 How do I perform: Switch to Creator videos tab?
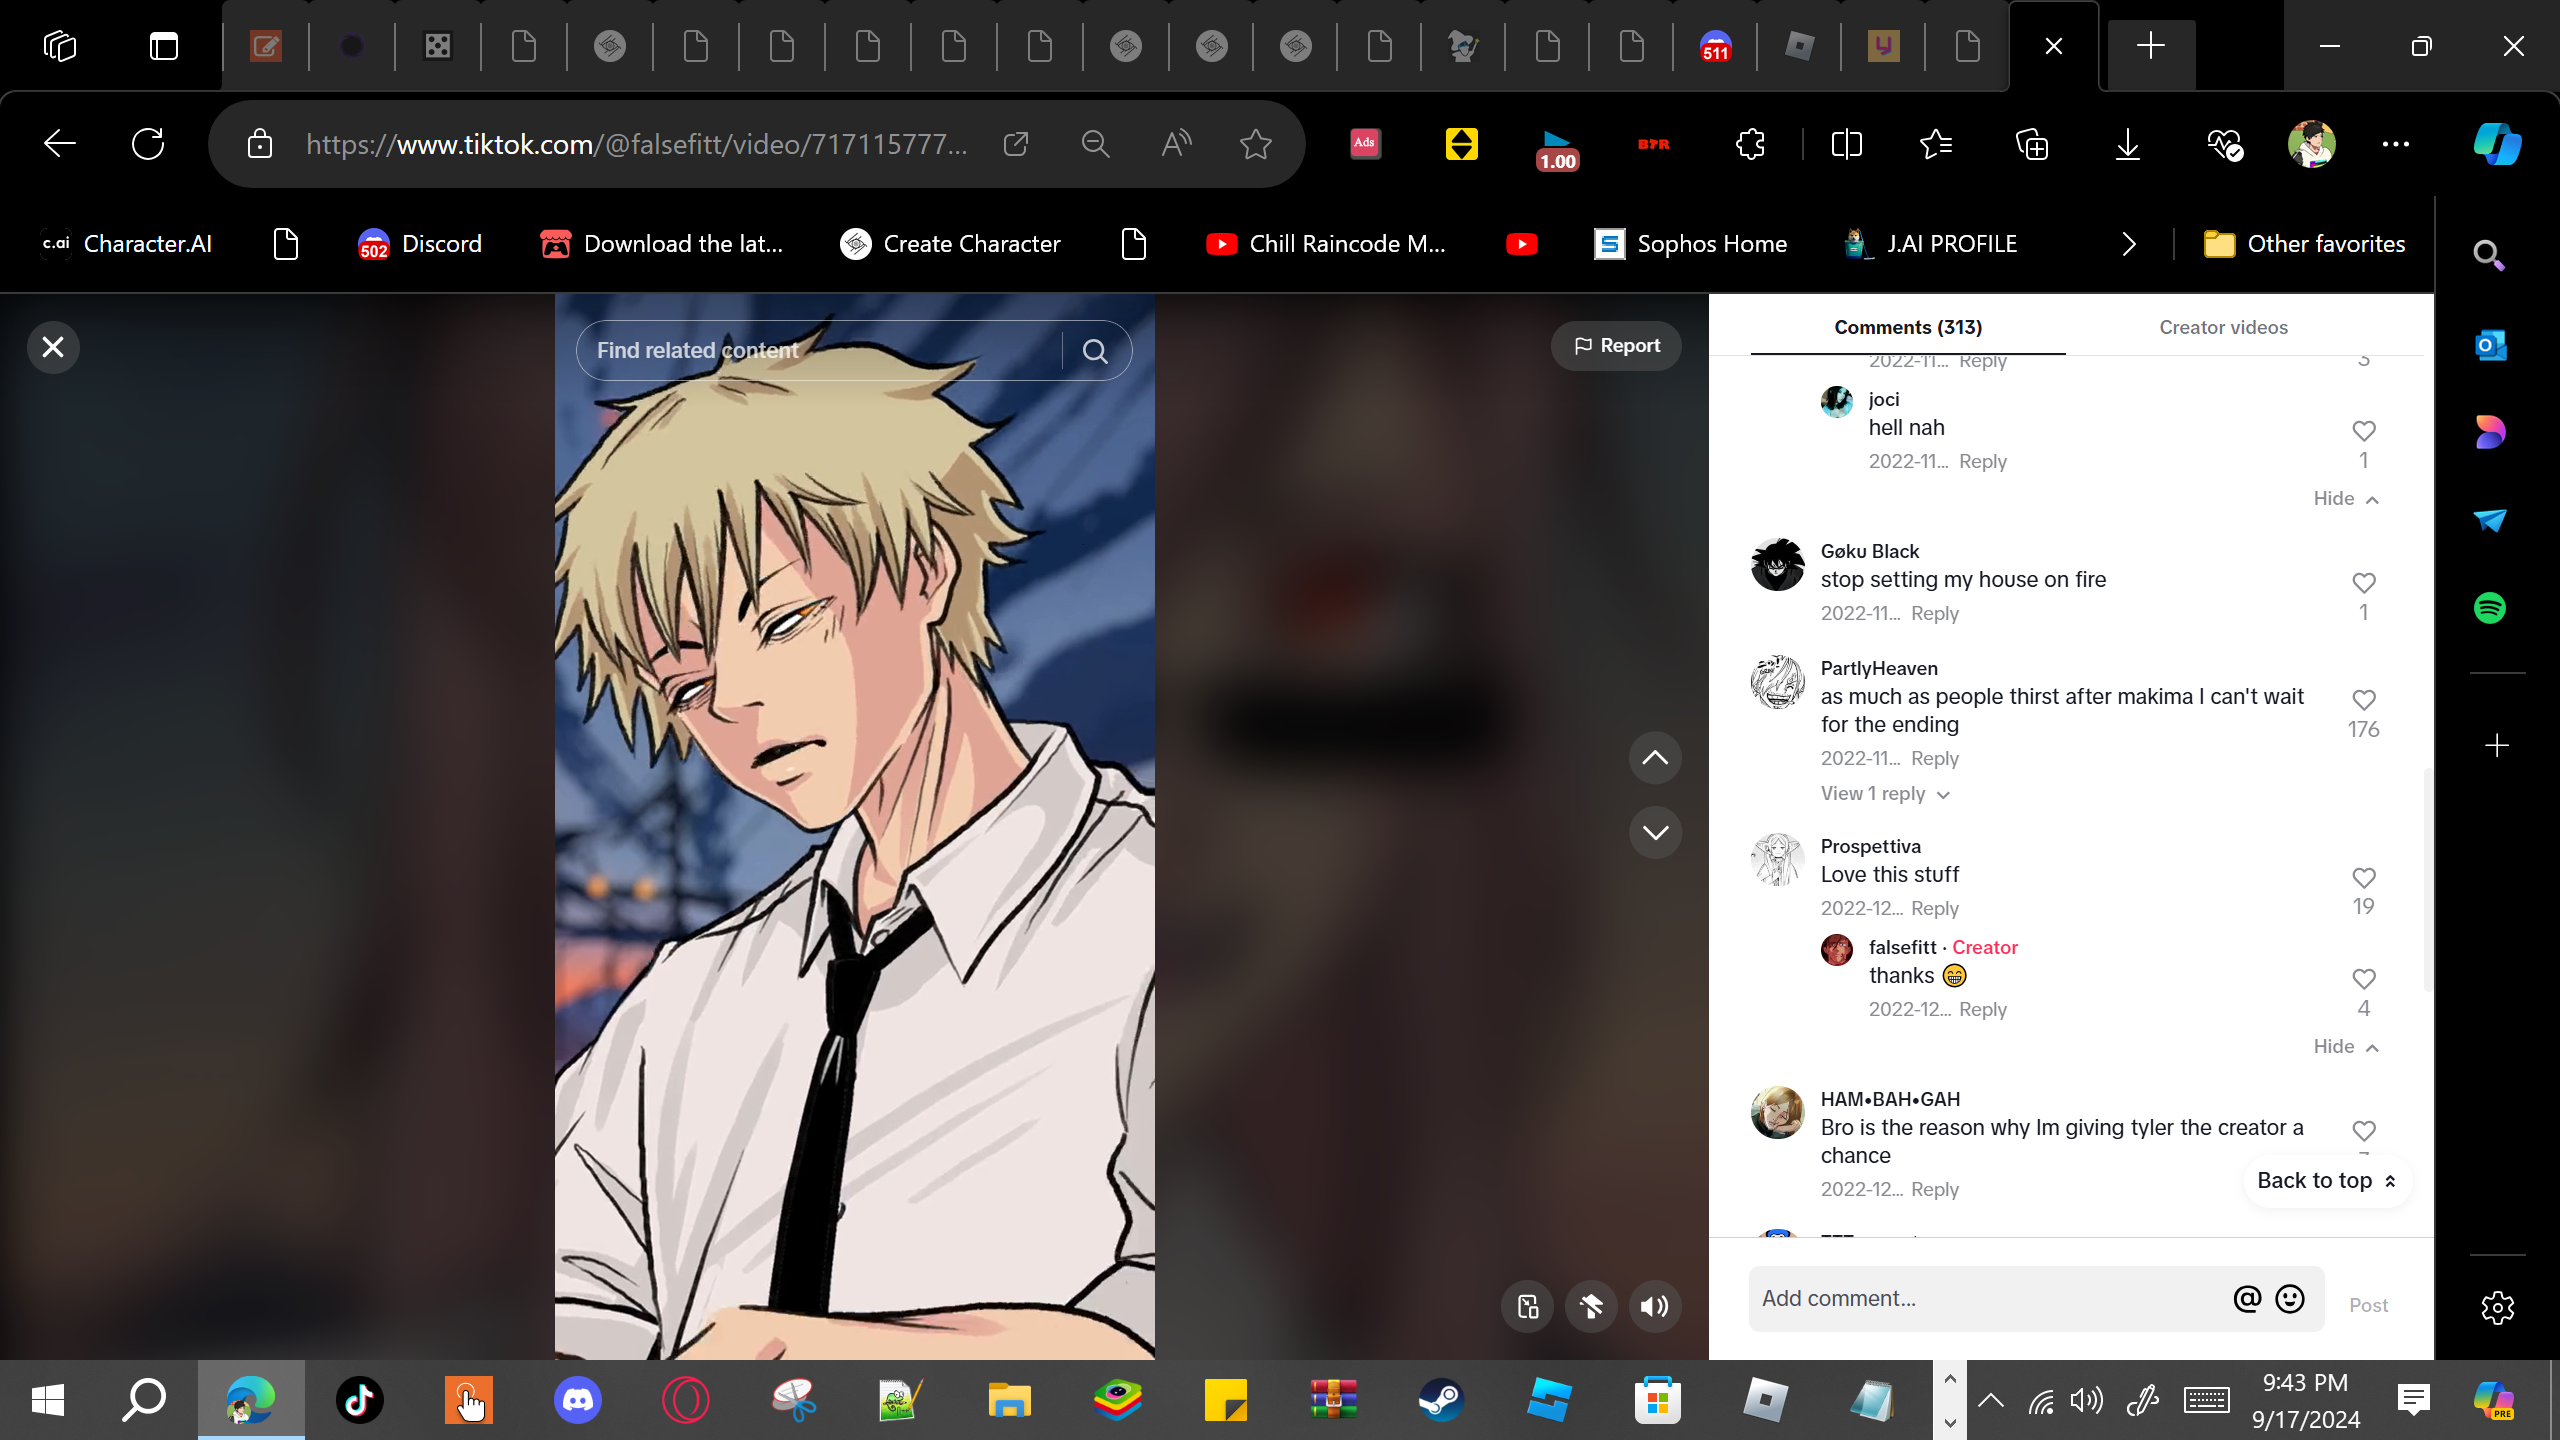(x=2222, y=327)
